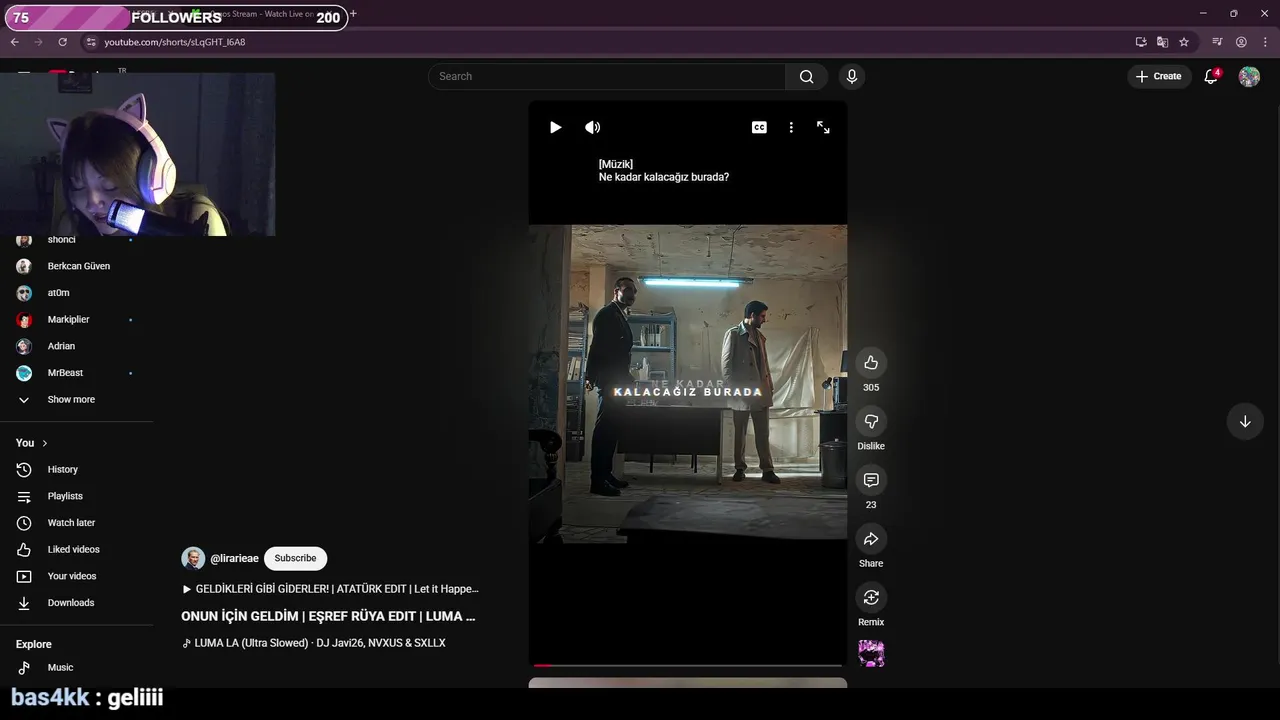Open notifications bell
Screen dimensions: 1280x720
[x=1211, y=76]
